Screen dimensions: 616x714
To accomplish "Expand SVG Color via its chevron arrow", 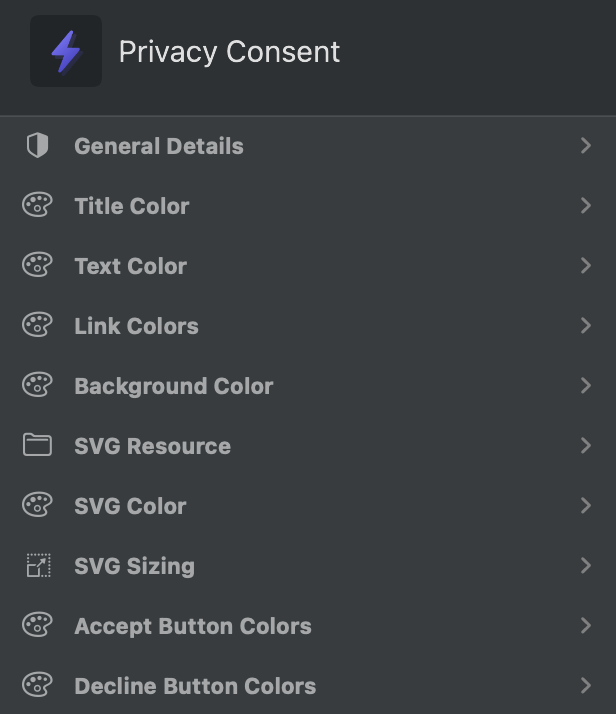I will 586,506.
